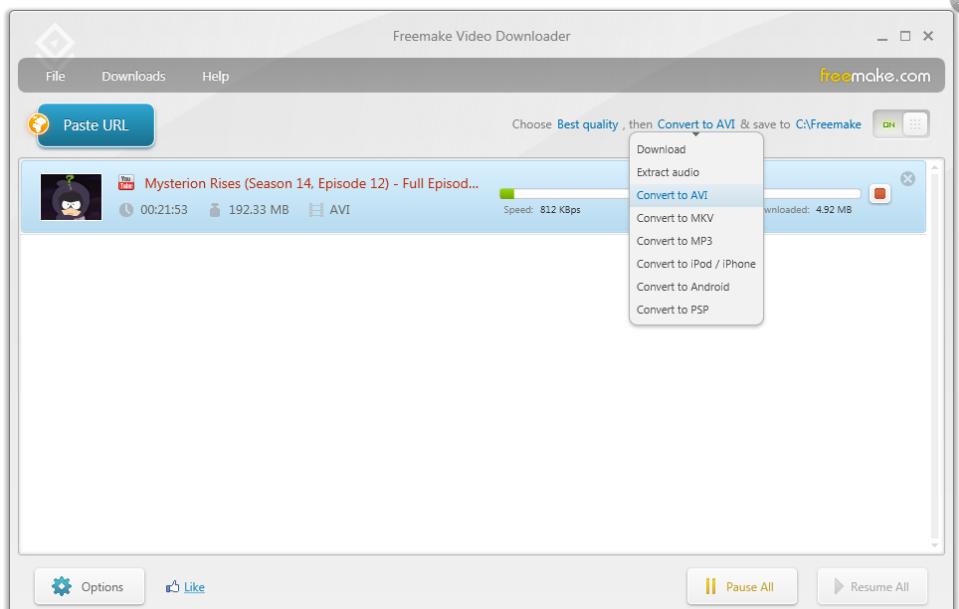Choose Convert to PSP
The image size is (959, 609).
click(x=696, y=310)
